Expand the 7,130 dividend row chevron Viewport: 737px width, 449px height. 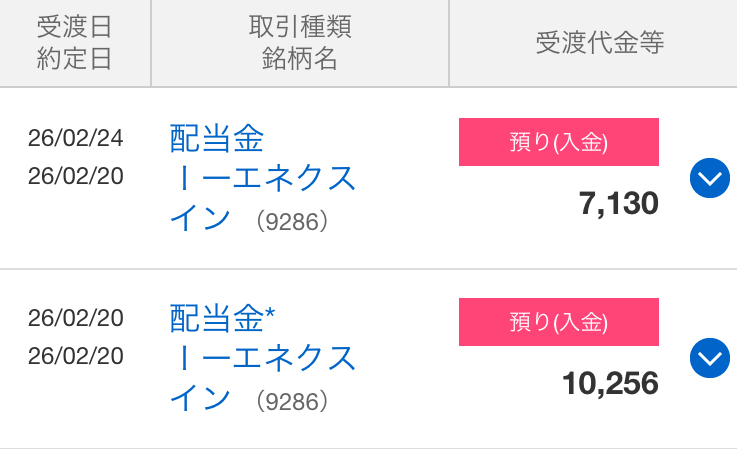point(710,179)
